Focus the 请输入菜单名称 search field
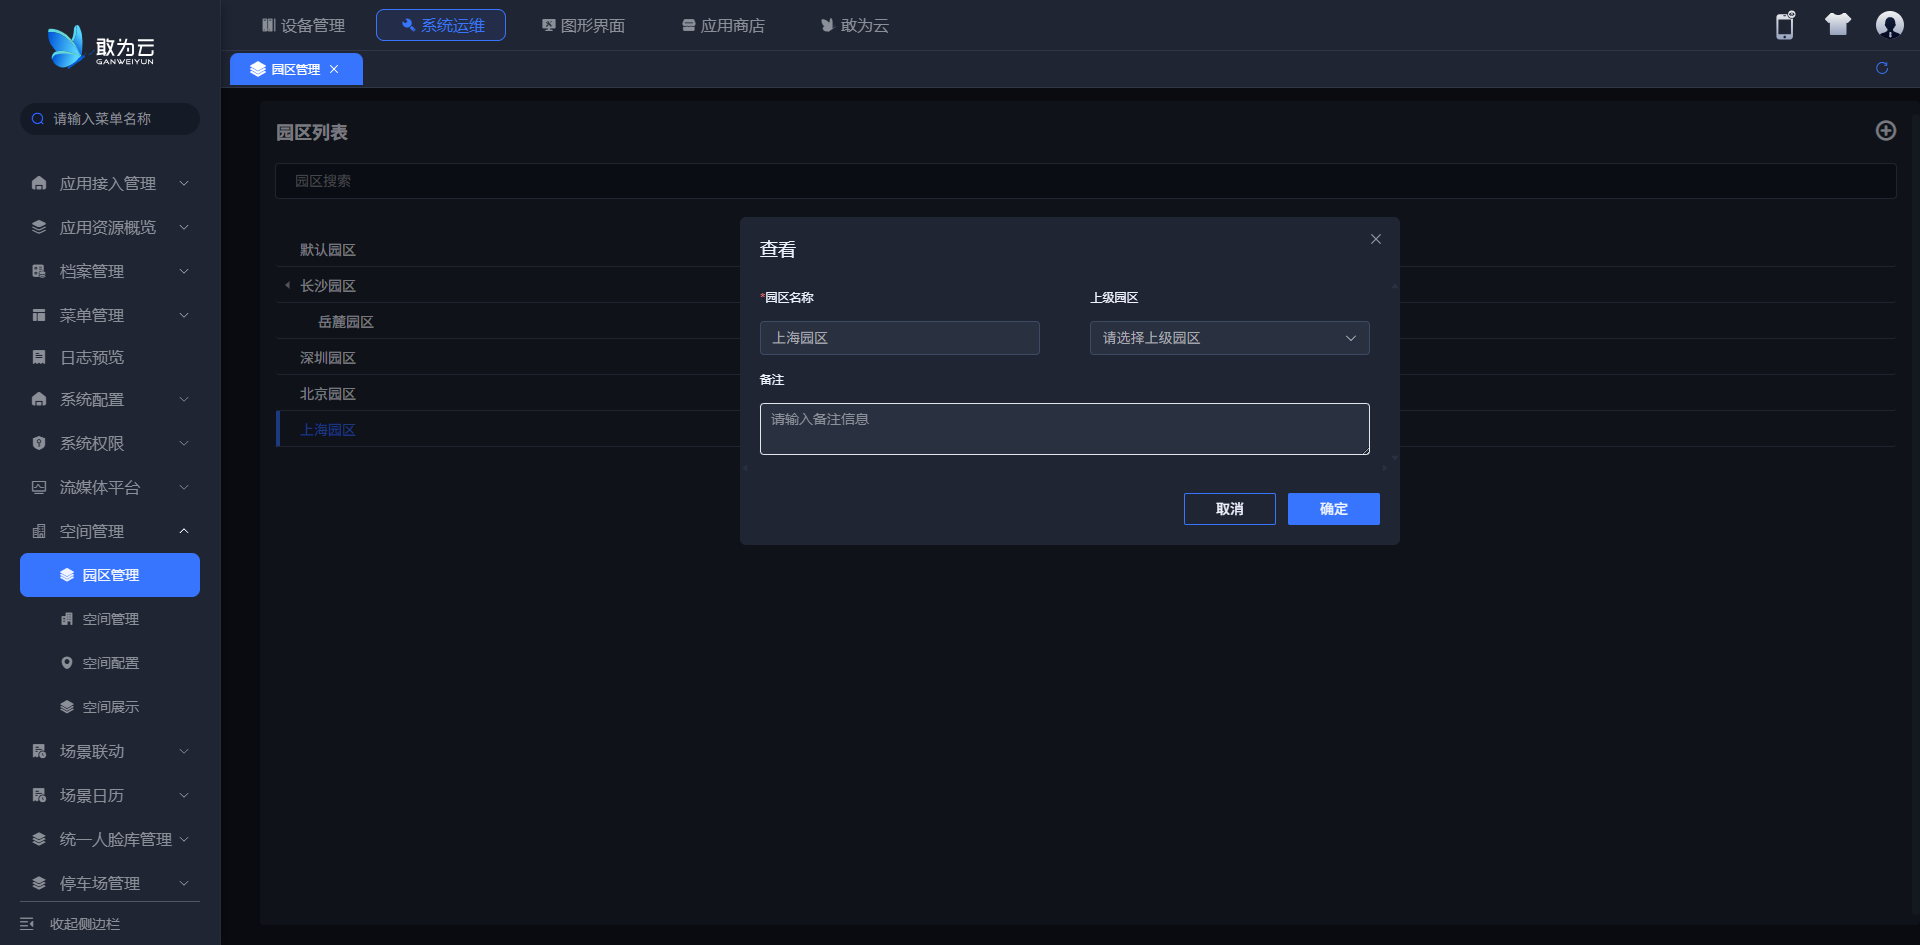The image size is (1920, 945). [110, 119]
